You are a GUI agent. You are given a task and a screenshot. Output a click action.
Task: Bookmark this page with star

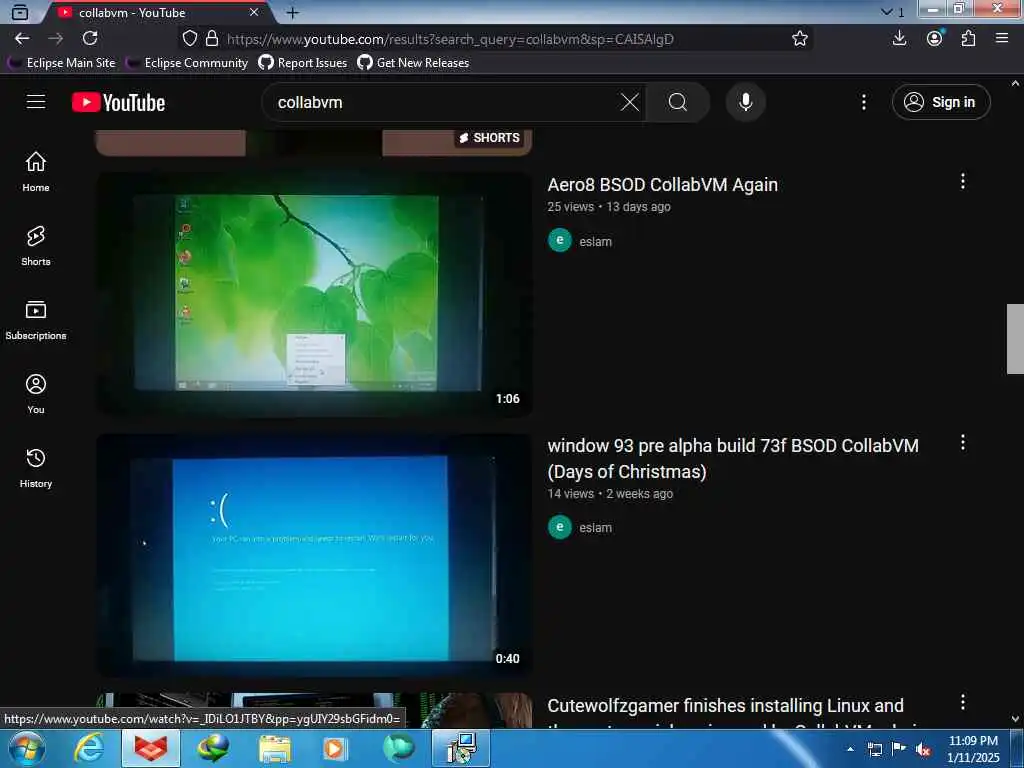coord(799,39)
